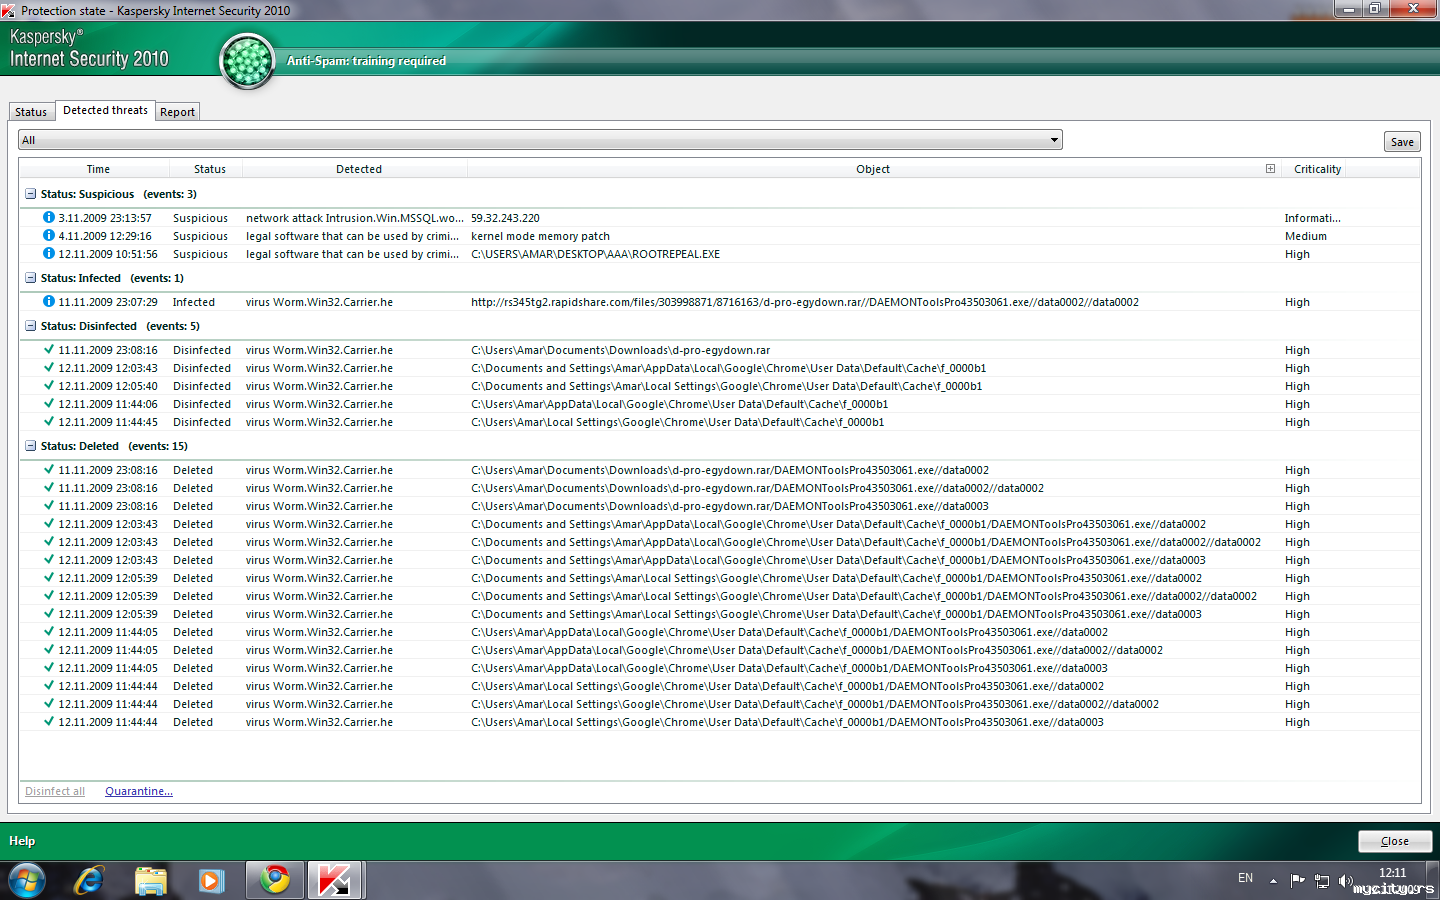Select the Detected threats tab

tap(105, 110)
